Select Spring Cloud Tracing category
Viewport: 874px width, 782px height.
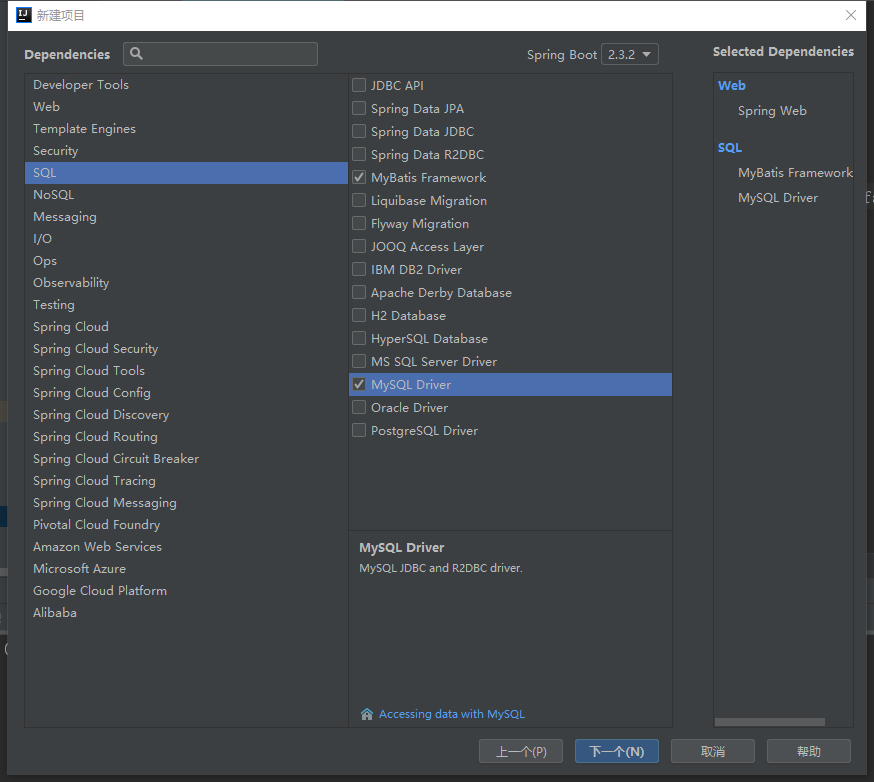[x=186, y=481]
